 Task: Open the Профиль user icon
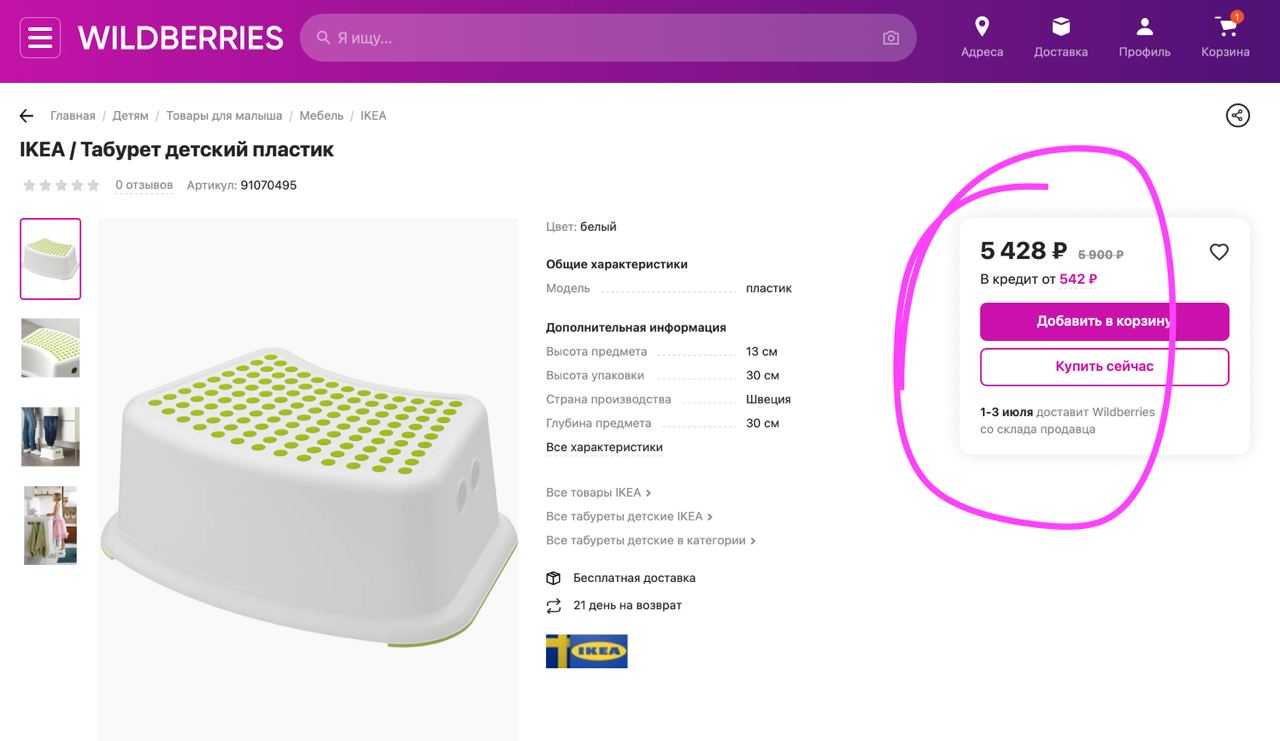coord(1145,26)
